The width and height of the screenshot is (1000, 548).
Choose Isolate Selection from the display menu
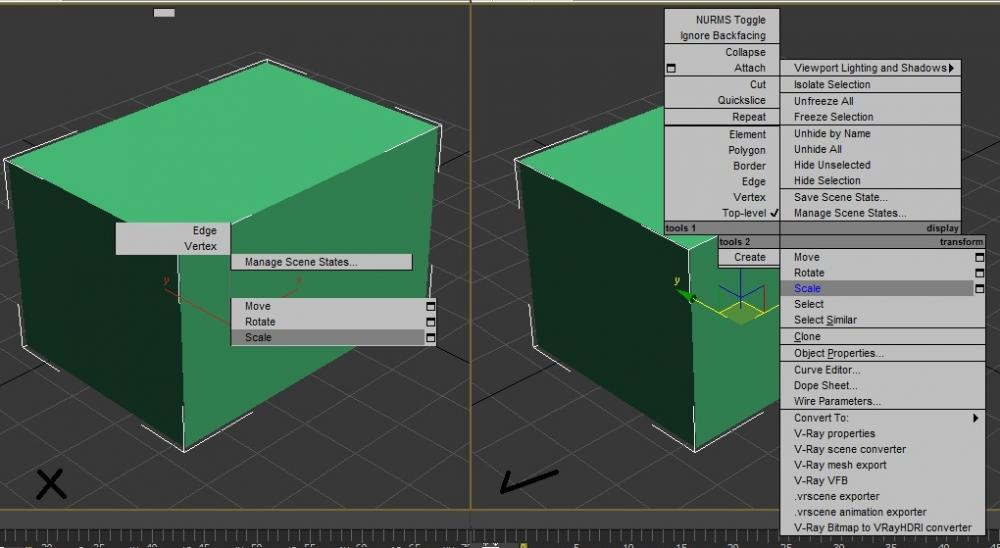[x=832, y=85]
